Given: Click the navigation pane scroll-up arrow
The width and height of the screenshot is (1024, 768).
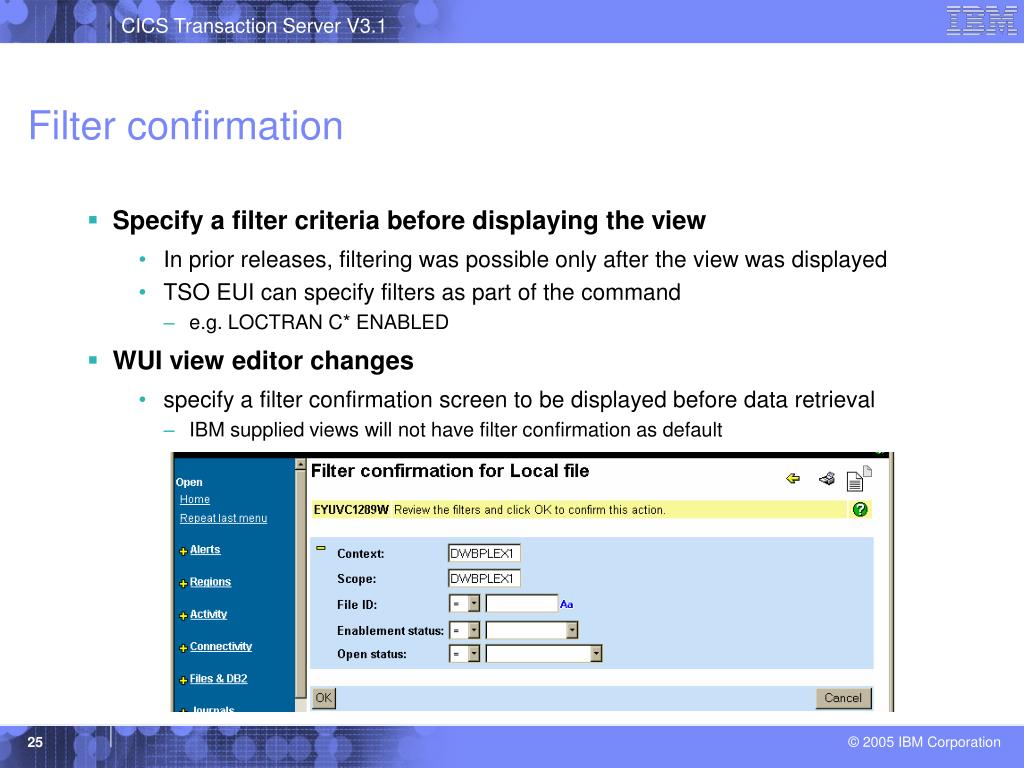Looking at the screenshot, I should click(300, 464).
